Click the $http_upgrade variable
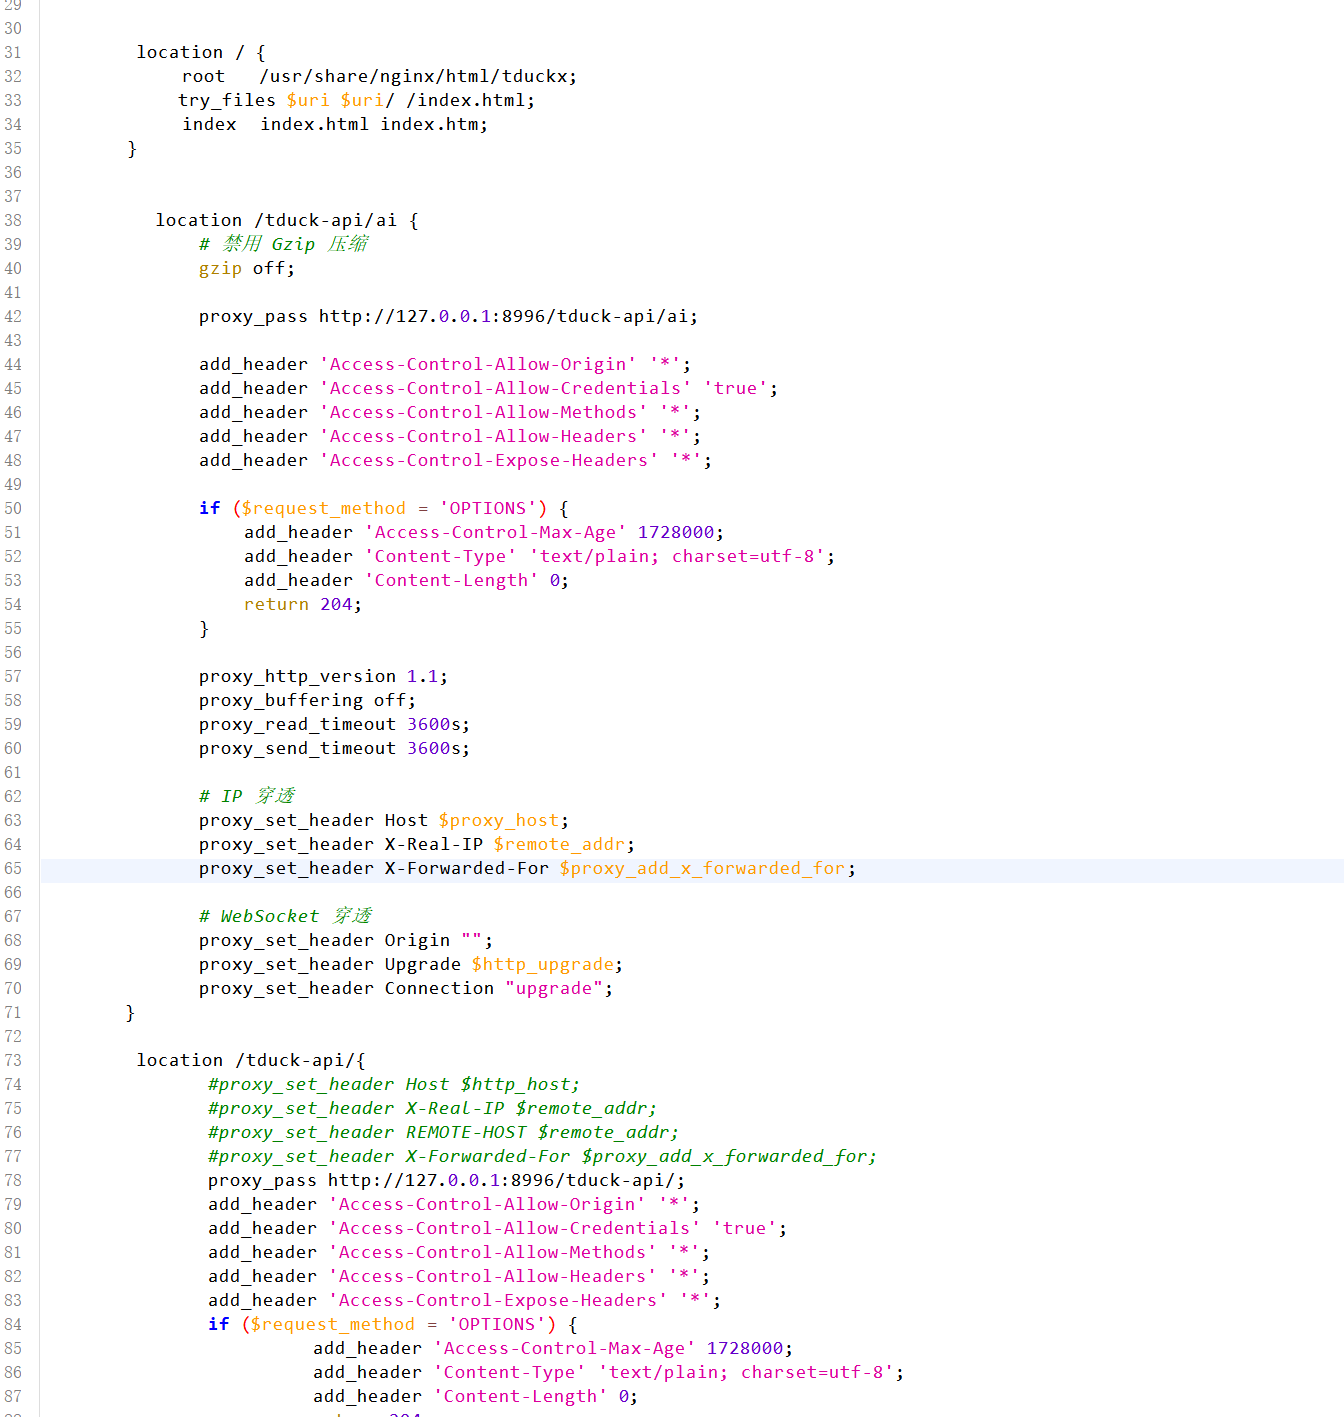1344x1417 pixels. [x=543, y=964]
